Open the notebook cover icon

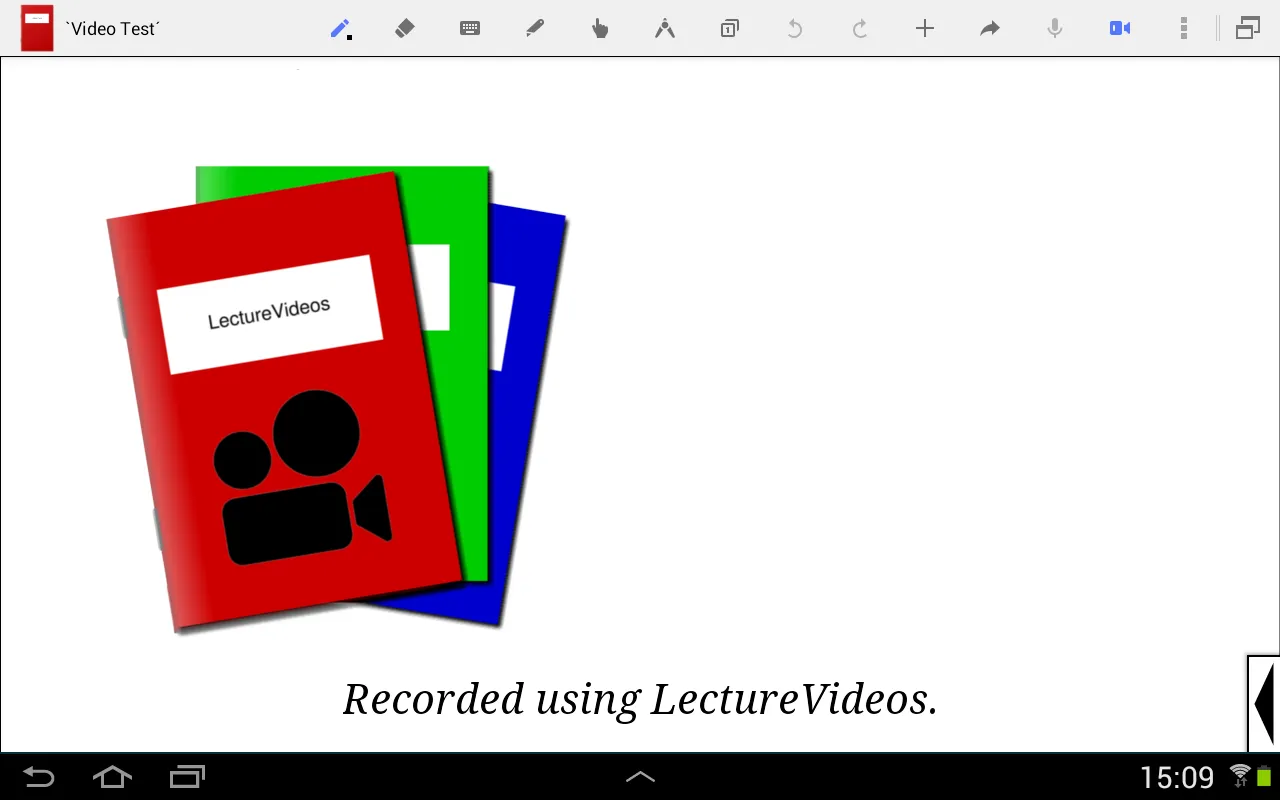click(36, 28)
